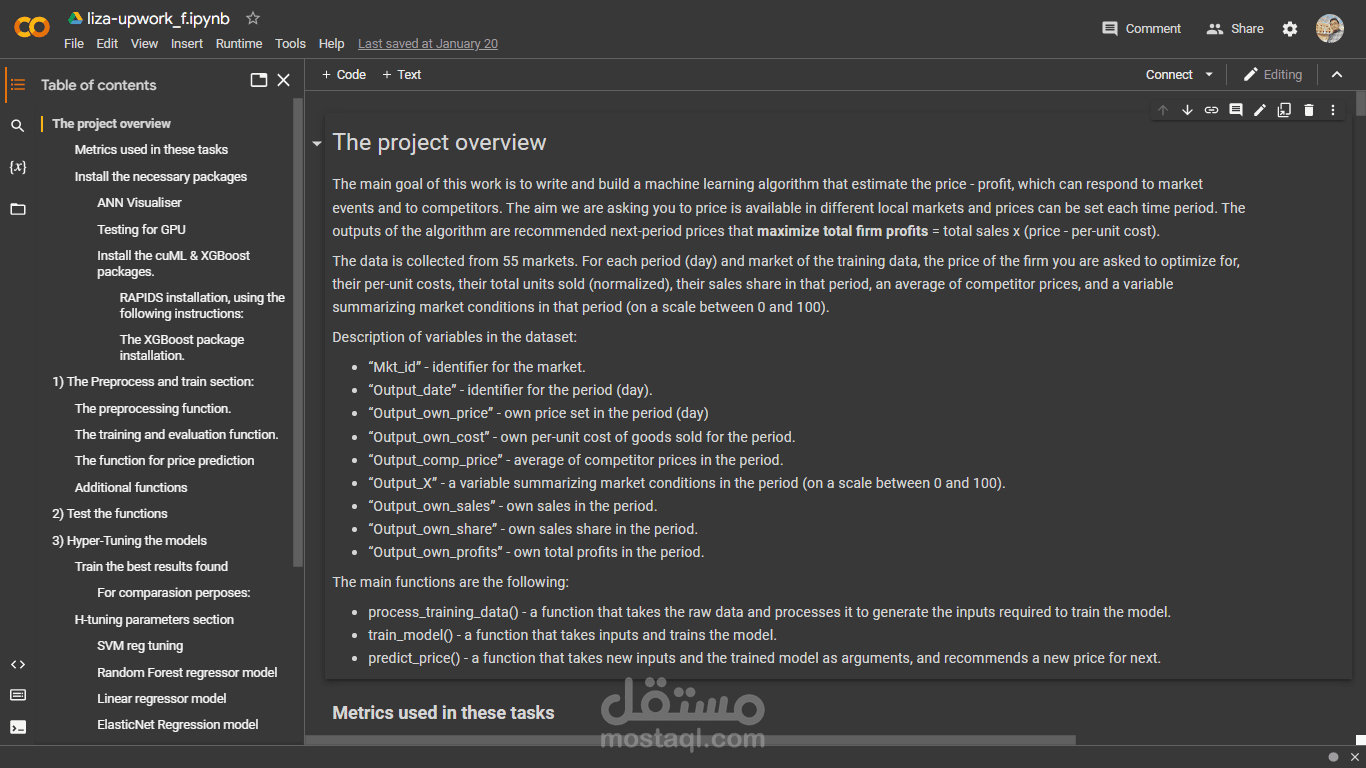
Task: Go to Random Forest regressor model
Action: tap(187, 673)
